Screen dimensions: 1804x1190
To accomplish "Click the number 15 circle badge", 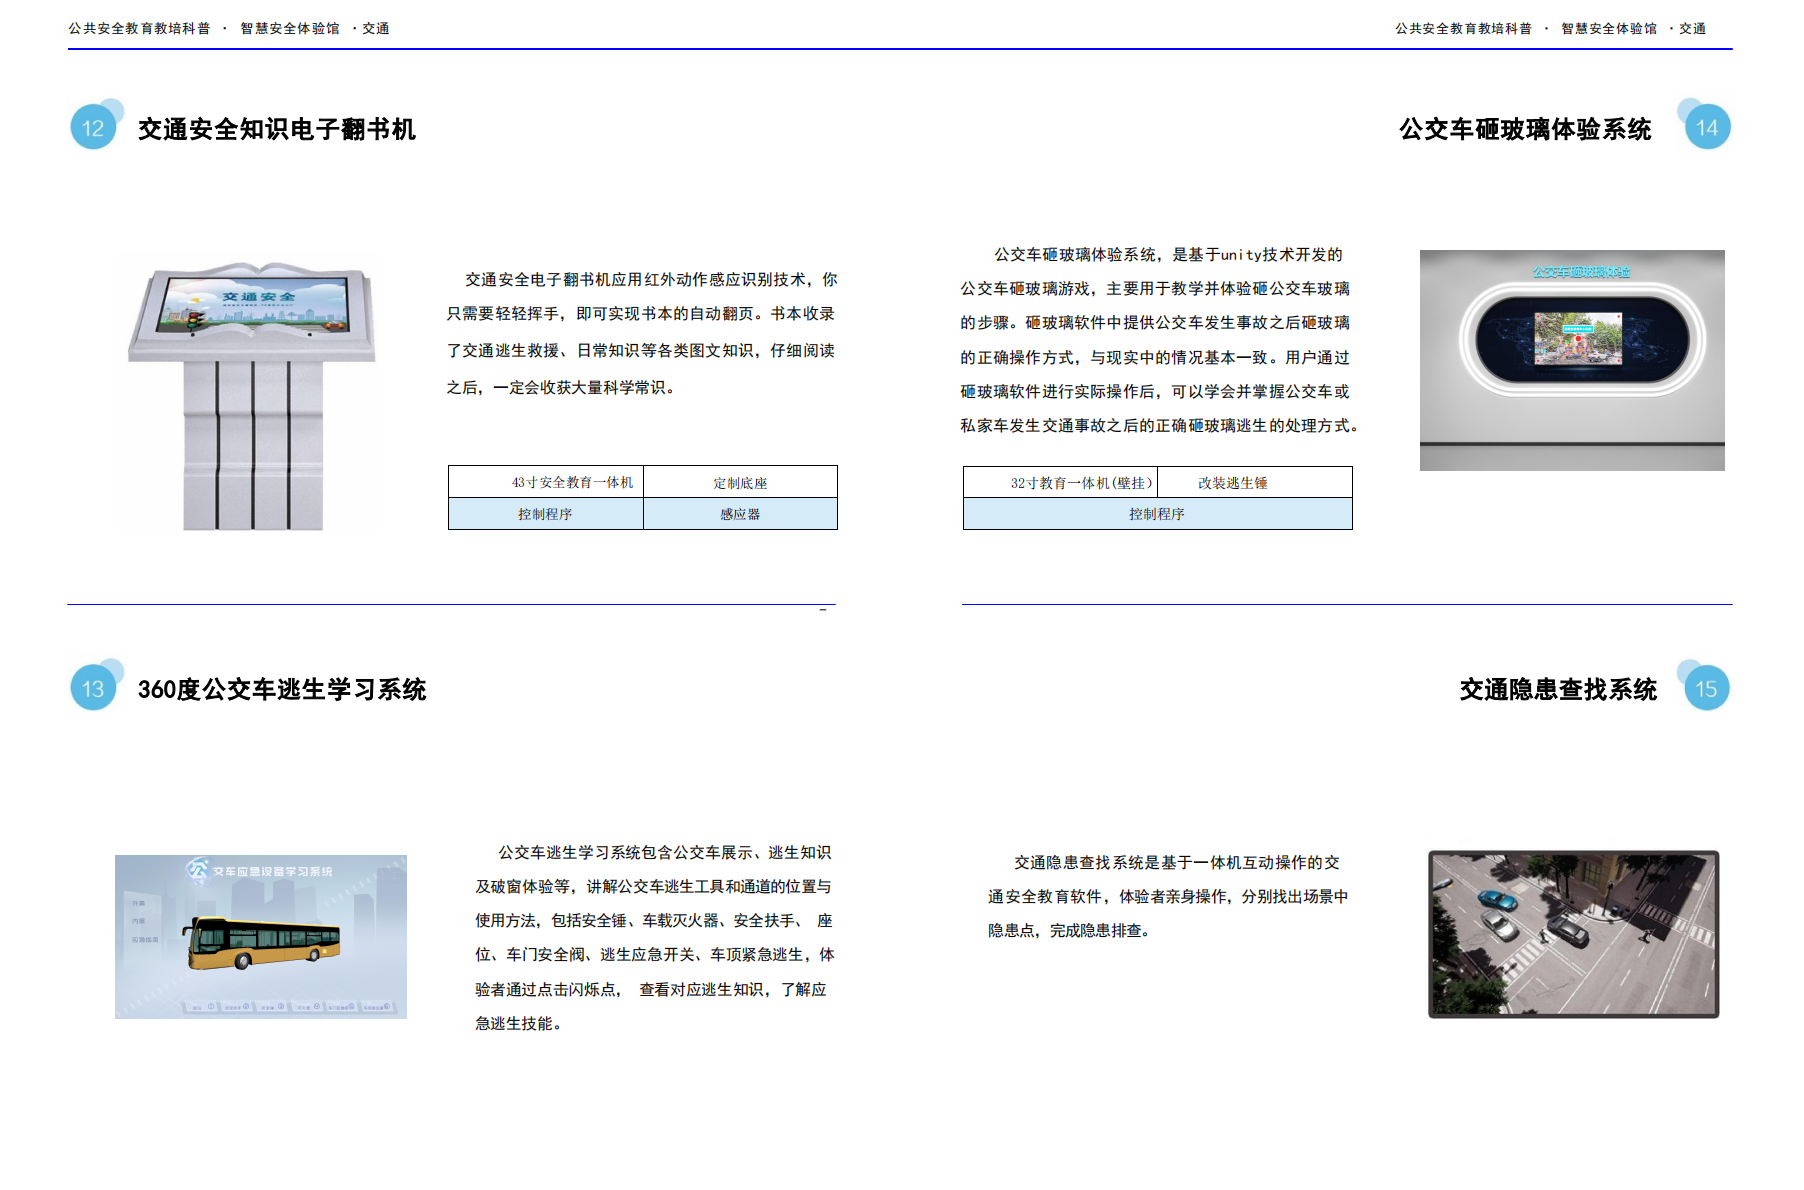I will coord(1706,688).
